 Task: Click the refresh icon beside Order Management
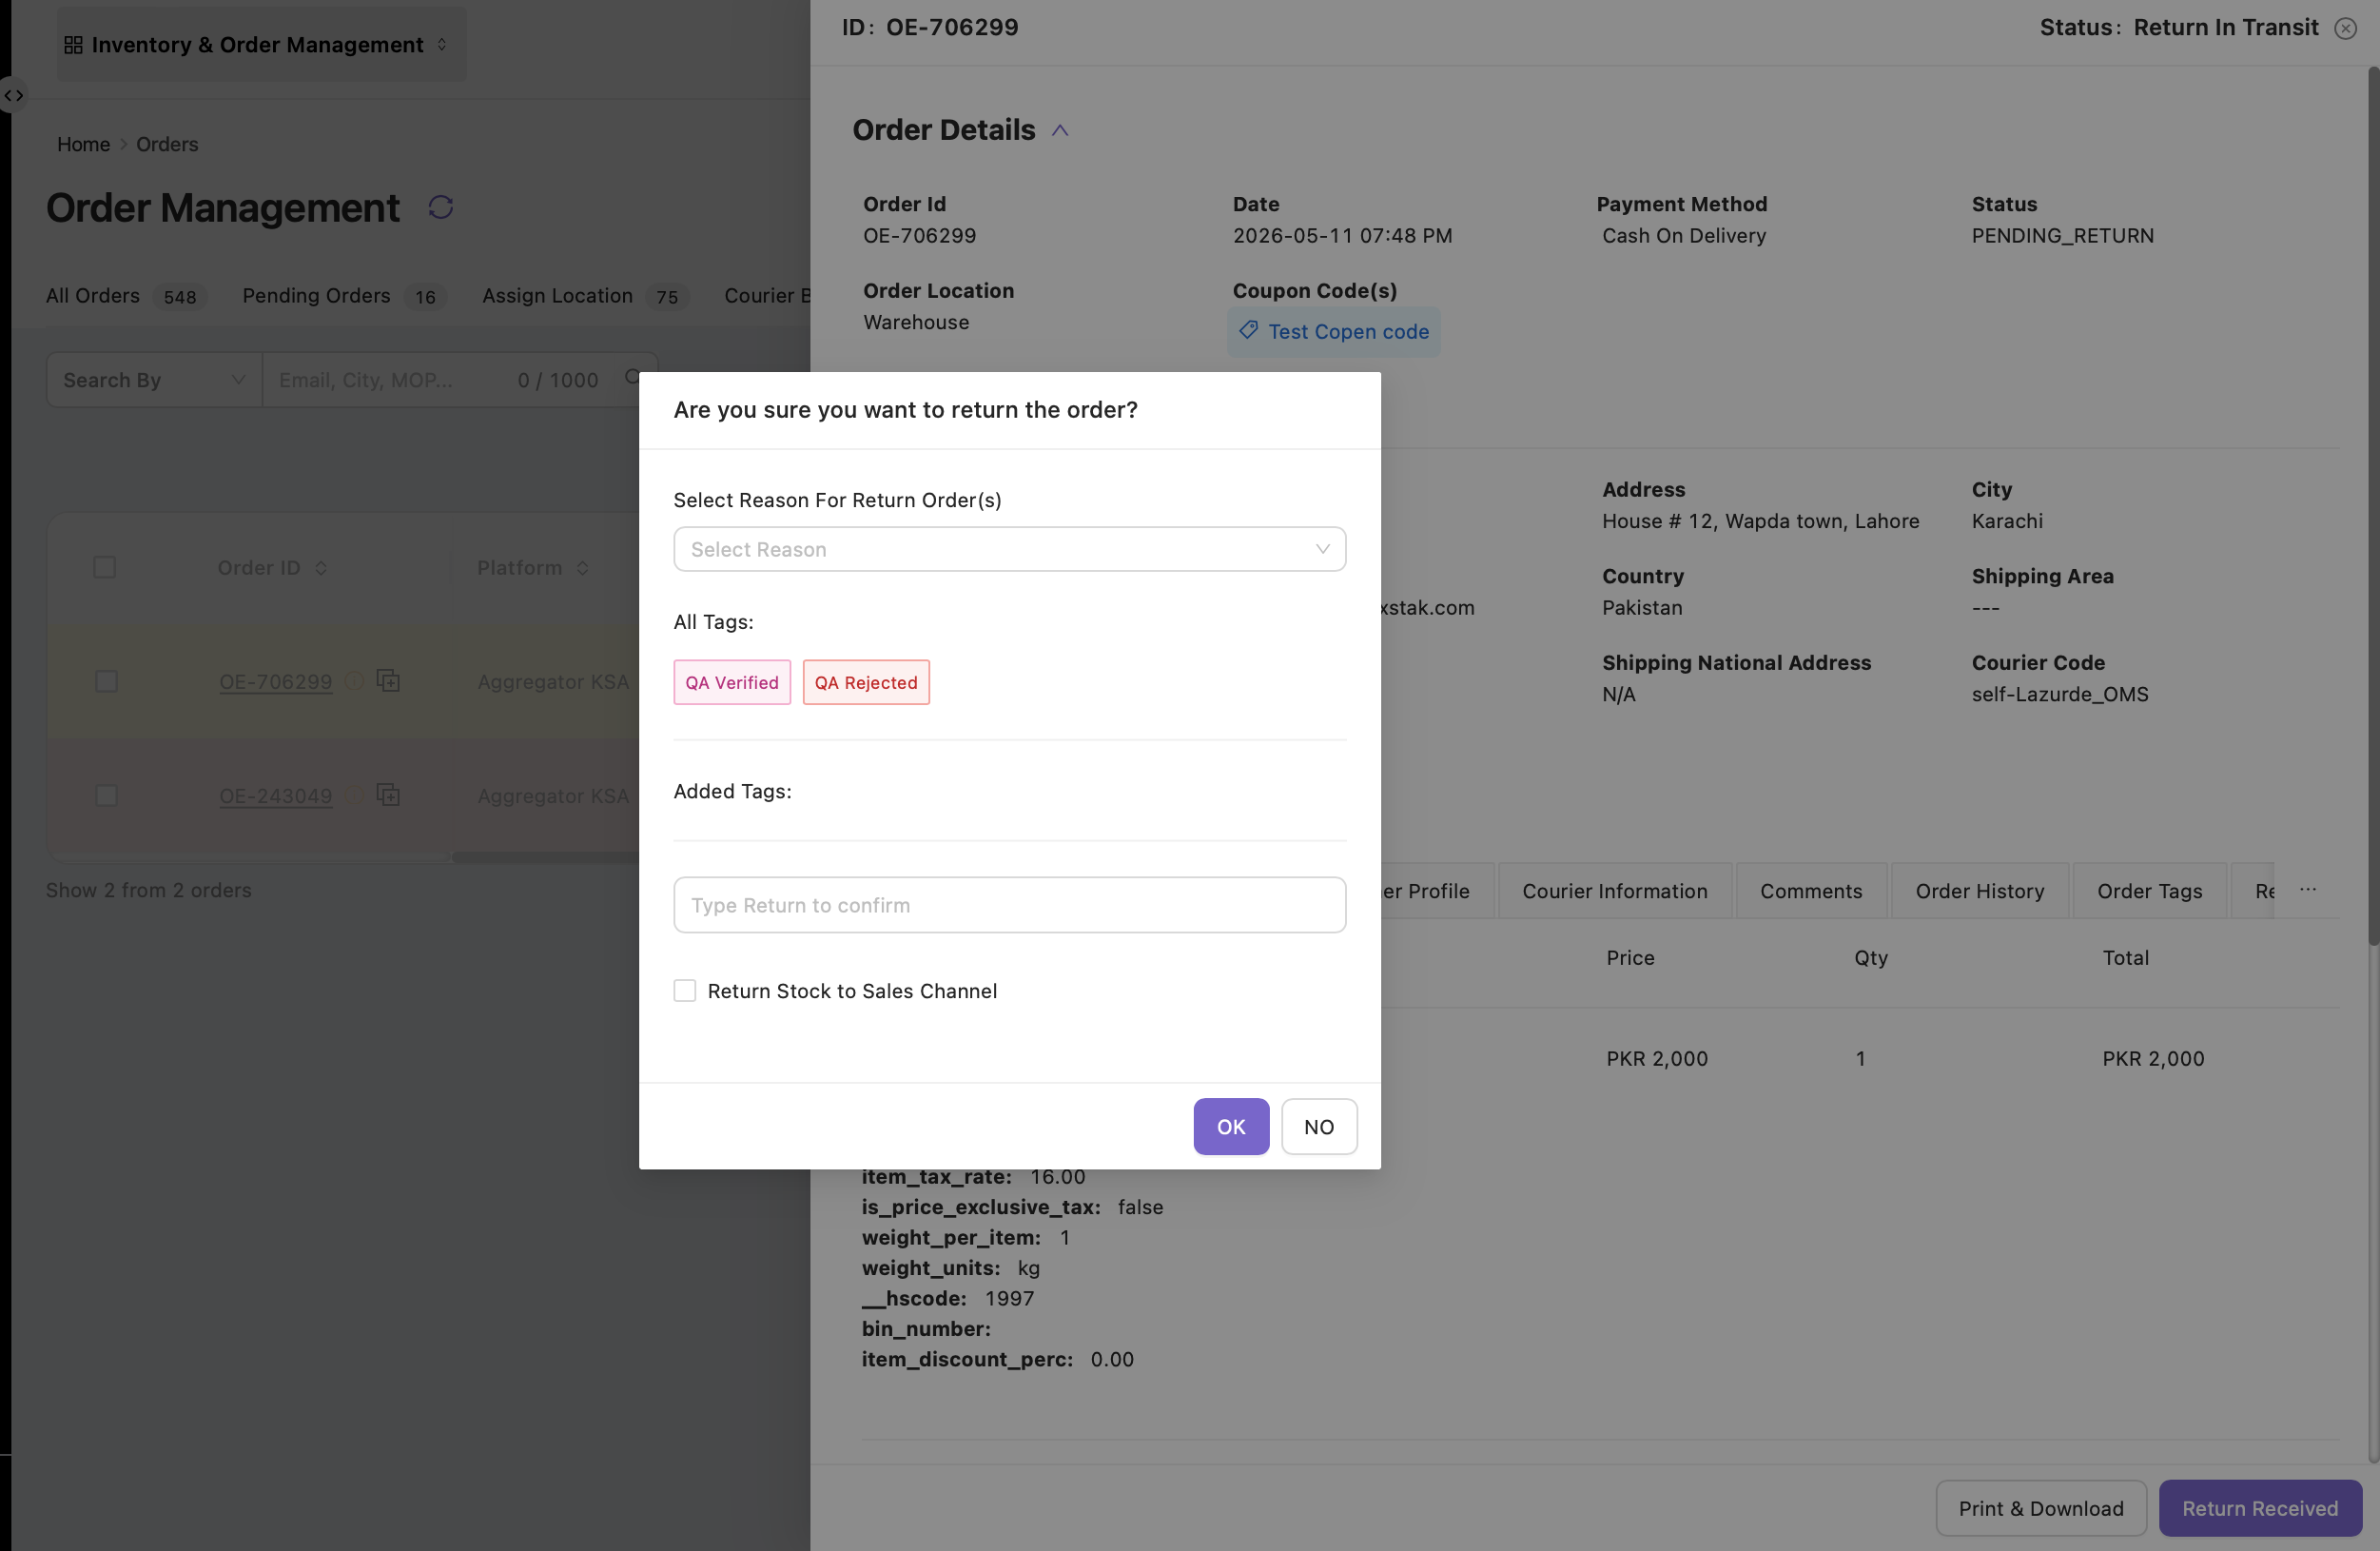441,207
